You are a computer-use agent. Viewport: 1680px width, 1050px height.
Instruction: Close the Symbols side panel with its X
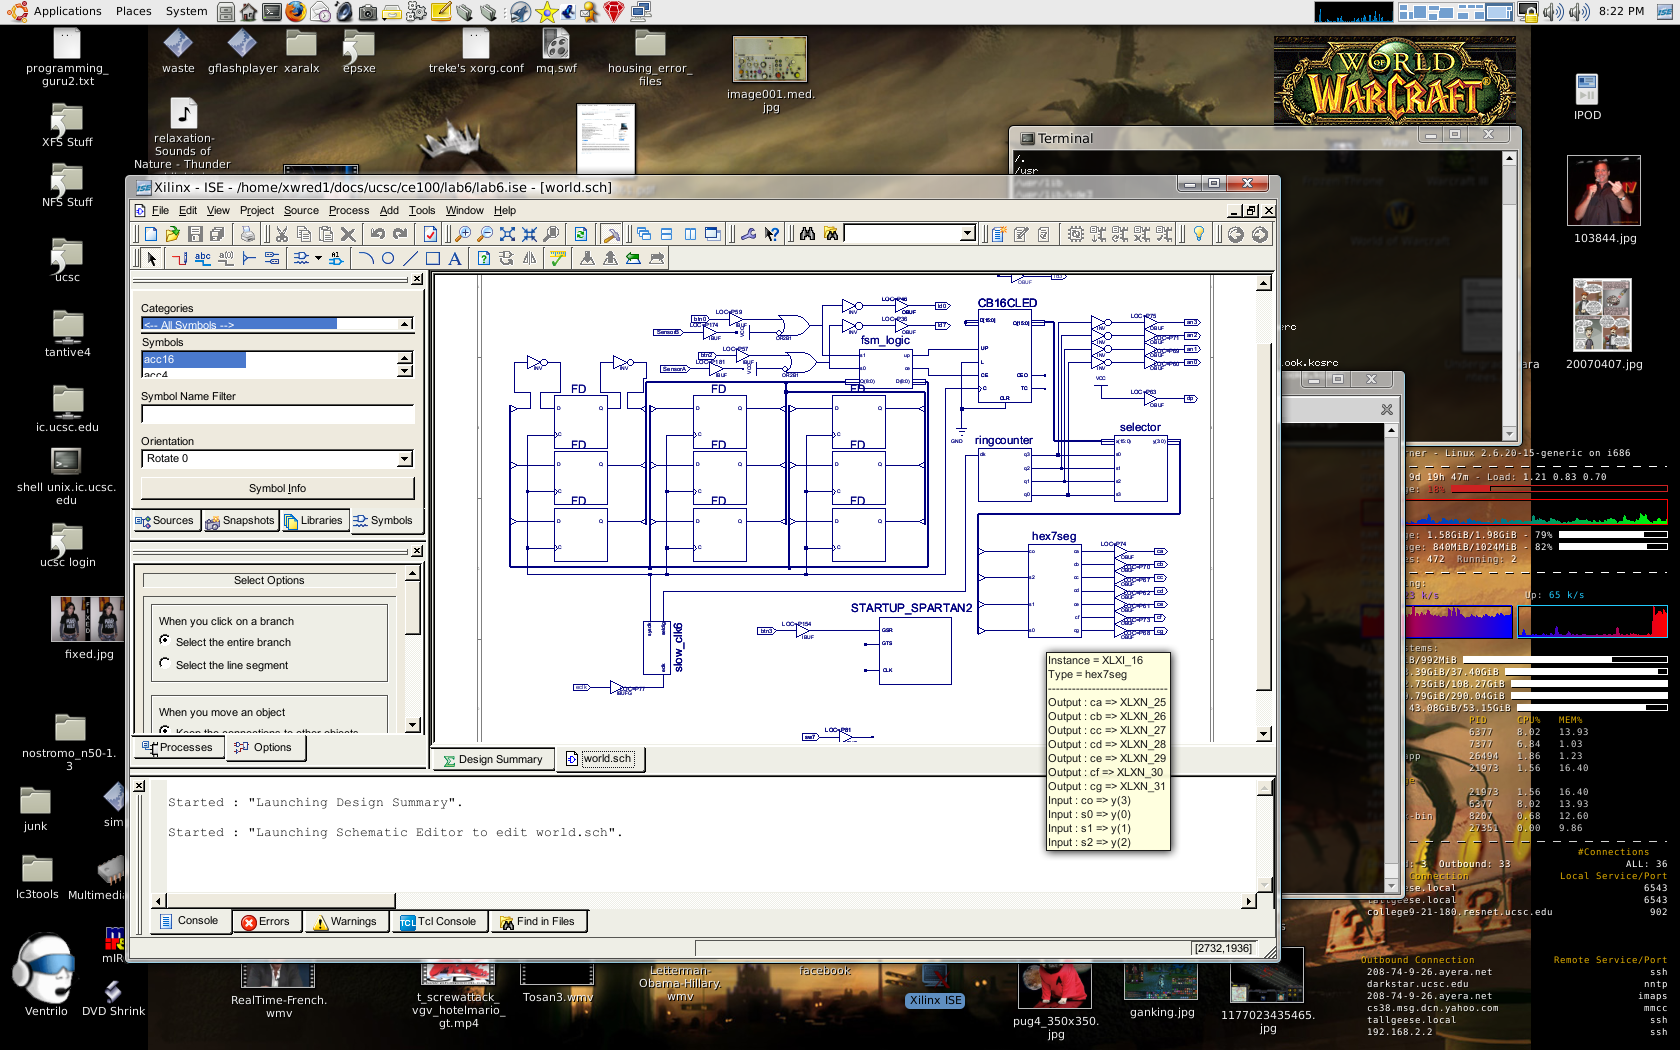tap(417, 279)
